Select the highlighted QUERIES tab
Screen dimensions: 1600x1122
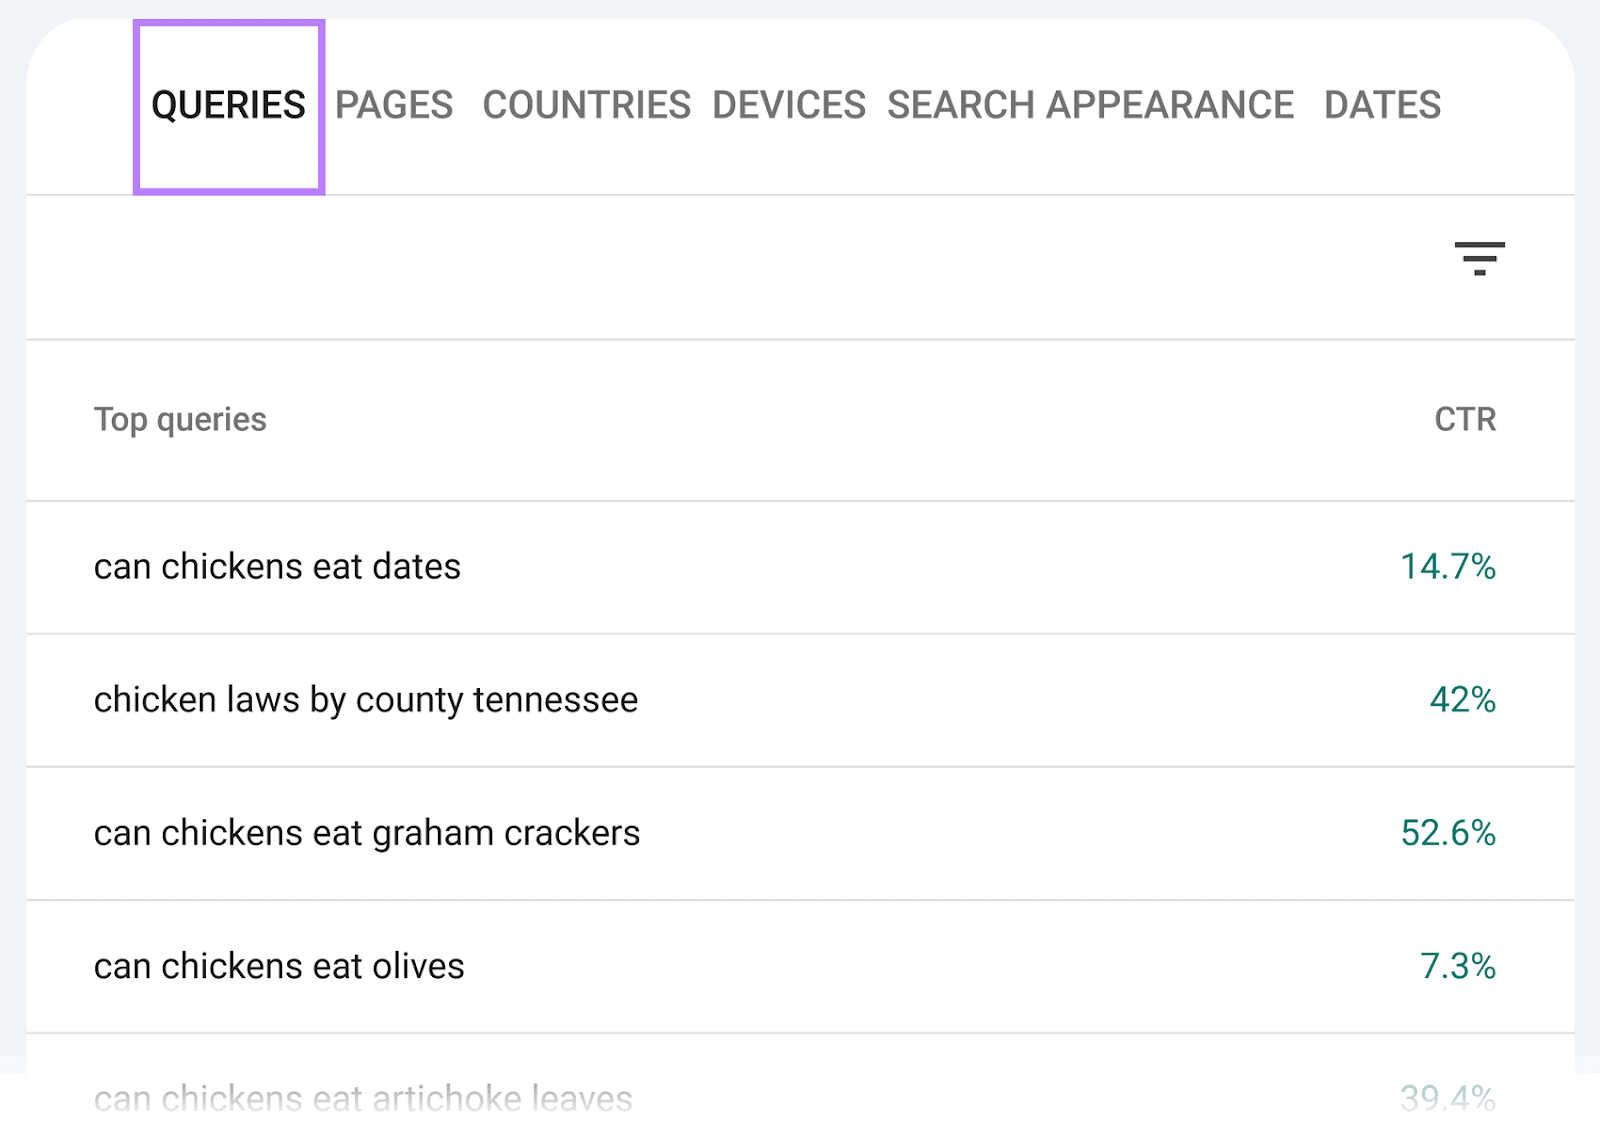pos(228,104)
